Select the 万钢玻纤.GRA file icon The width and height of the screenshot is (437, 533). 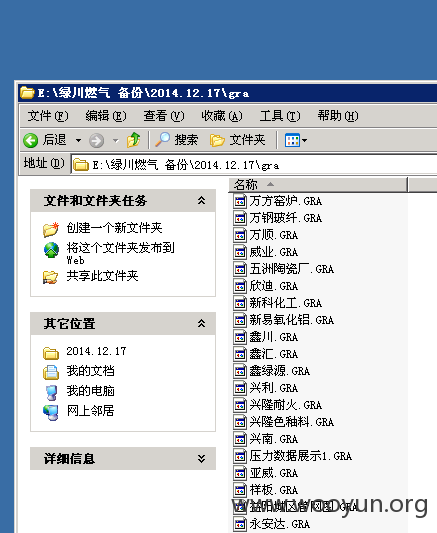[240, 218]
